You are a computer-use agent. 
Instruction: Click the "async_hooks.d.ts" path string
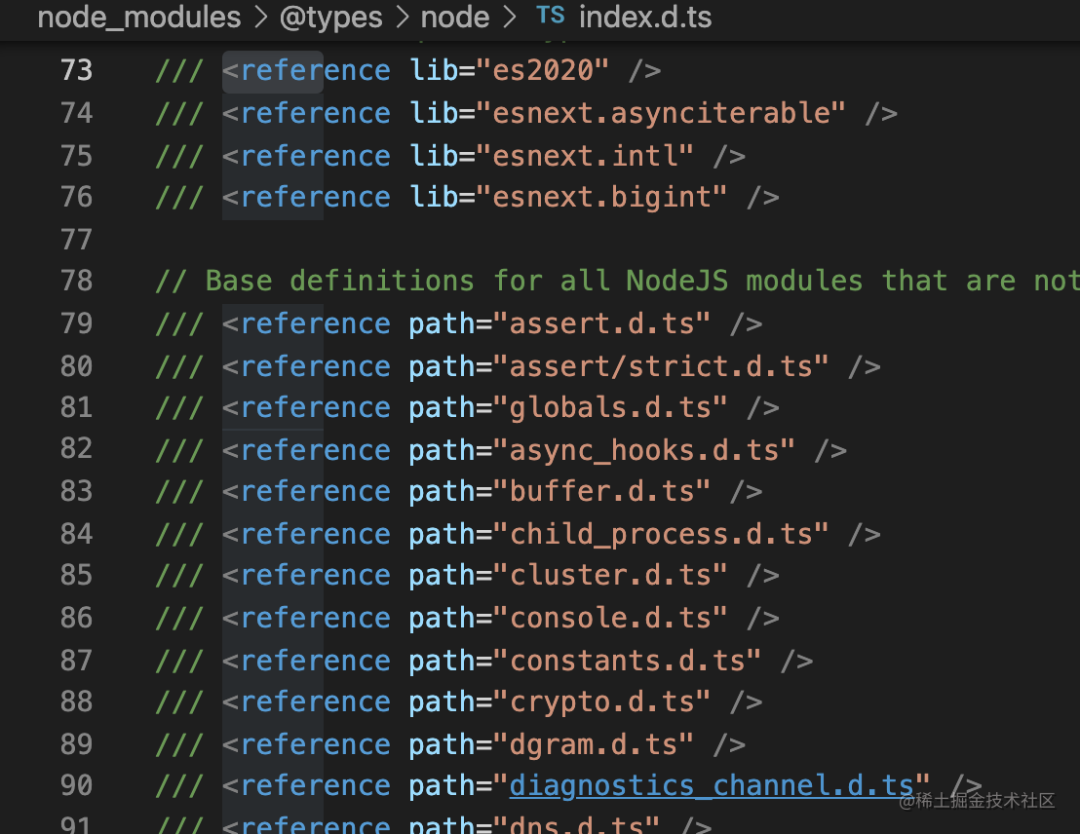(x=644, y=450)
